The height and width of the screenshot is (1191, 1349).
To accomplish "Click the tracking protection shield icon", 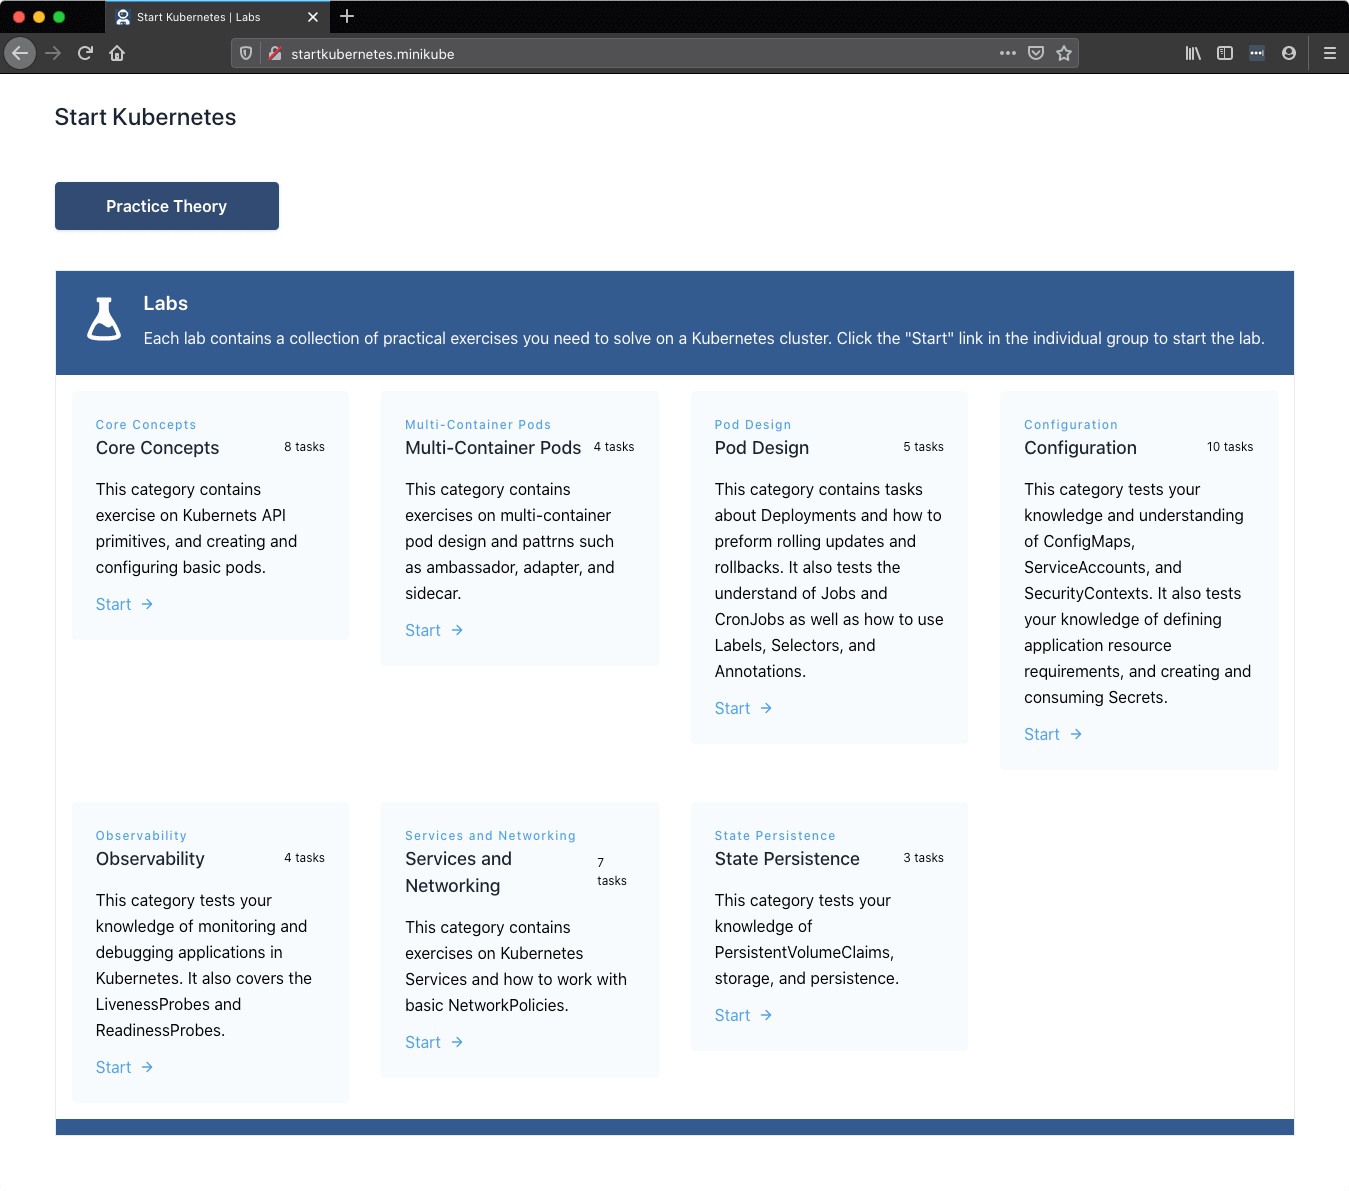I will pos(246,53).
